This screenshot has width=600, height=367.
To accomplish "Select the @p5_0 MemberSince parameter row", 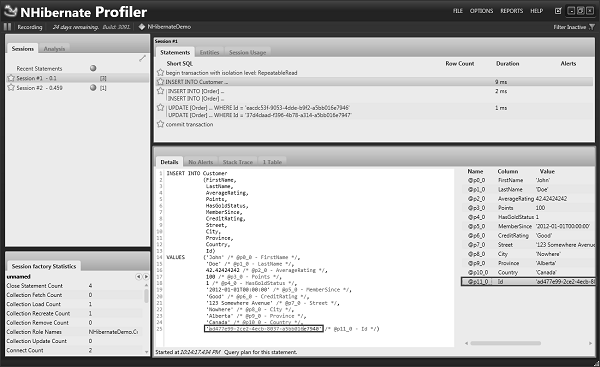I will pyautogui.click(x=529, y=226).
